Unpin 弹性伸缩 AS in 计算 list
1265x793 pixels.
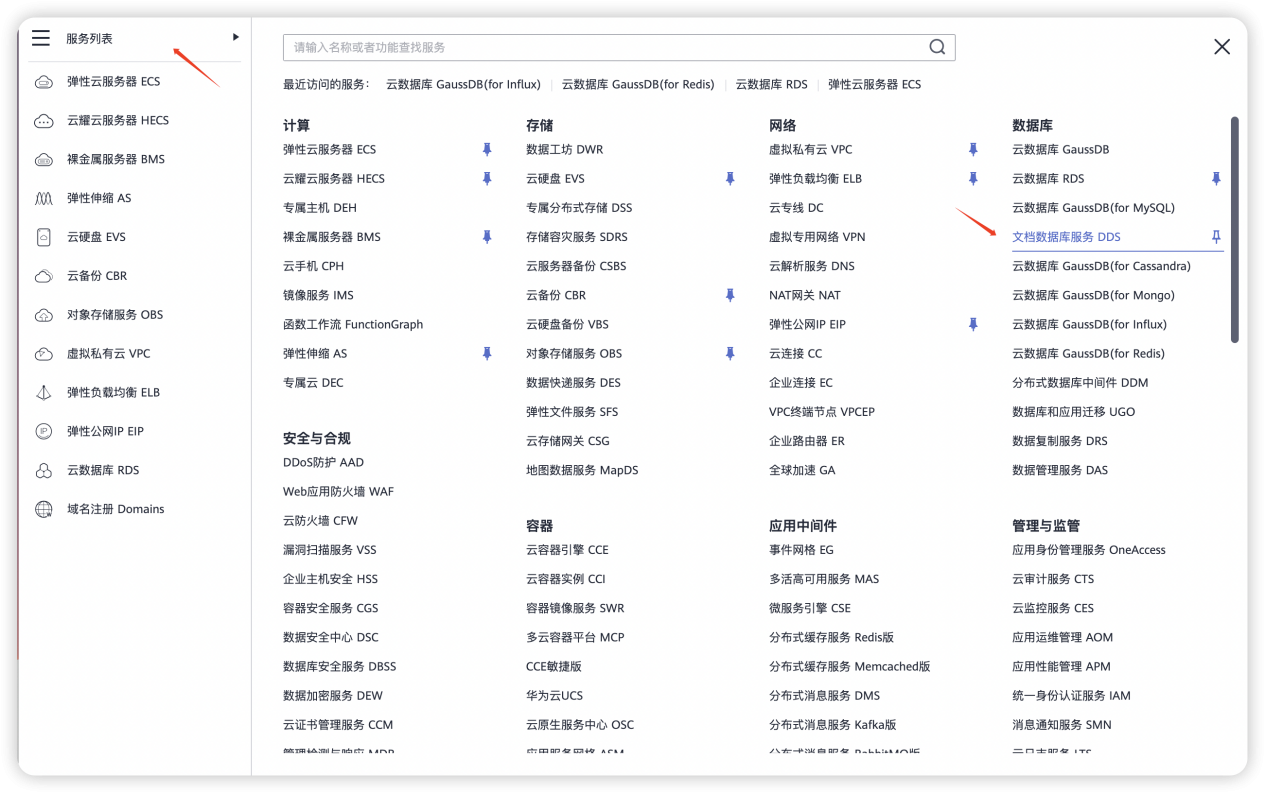click(x=487, y=354)
